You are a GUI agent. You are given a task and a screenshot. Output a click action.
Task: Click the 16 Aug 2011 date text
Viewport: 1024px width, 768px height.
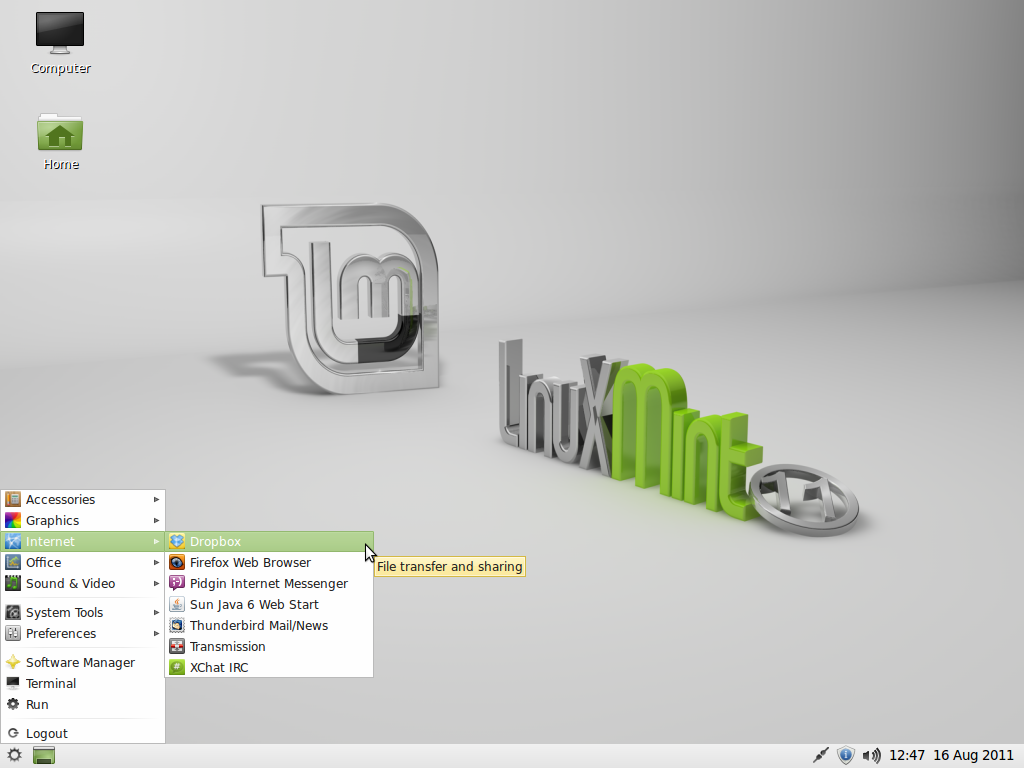pyautogui.click(x=973, y=756)
